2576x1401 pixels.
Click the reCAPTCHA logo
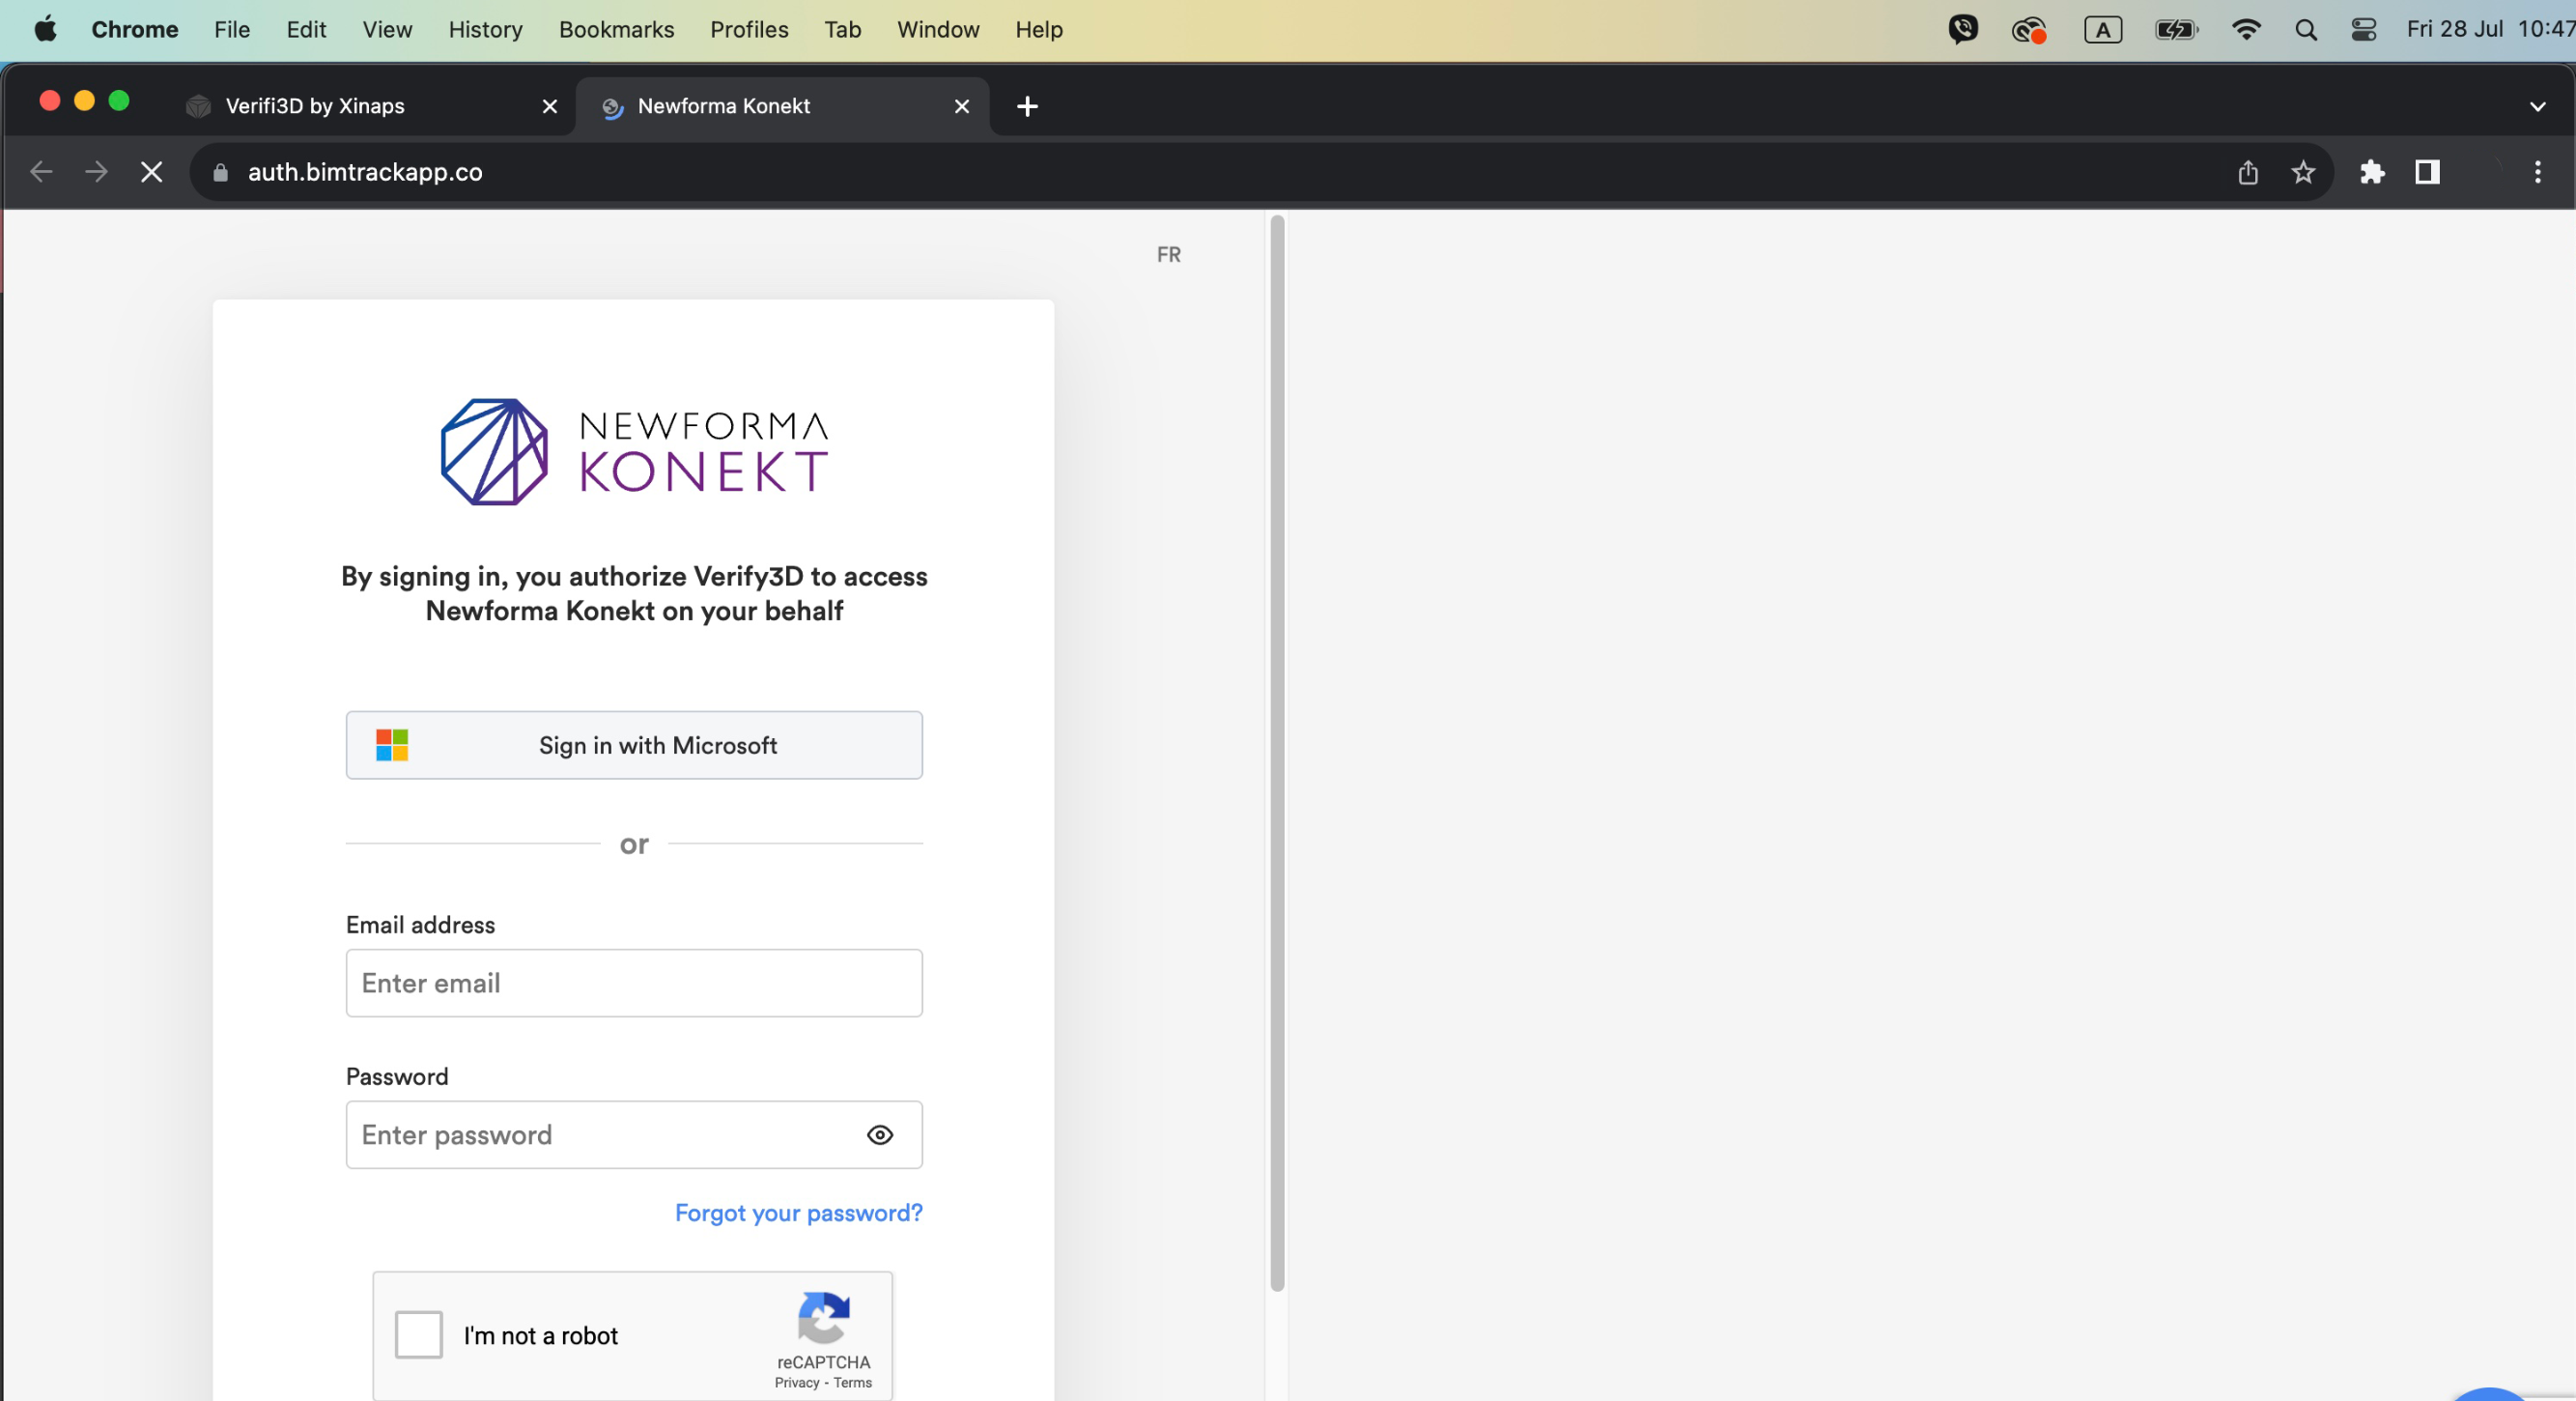824,1318
